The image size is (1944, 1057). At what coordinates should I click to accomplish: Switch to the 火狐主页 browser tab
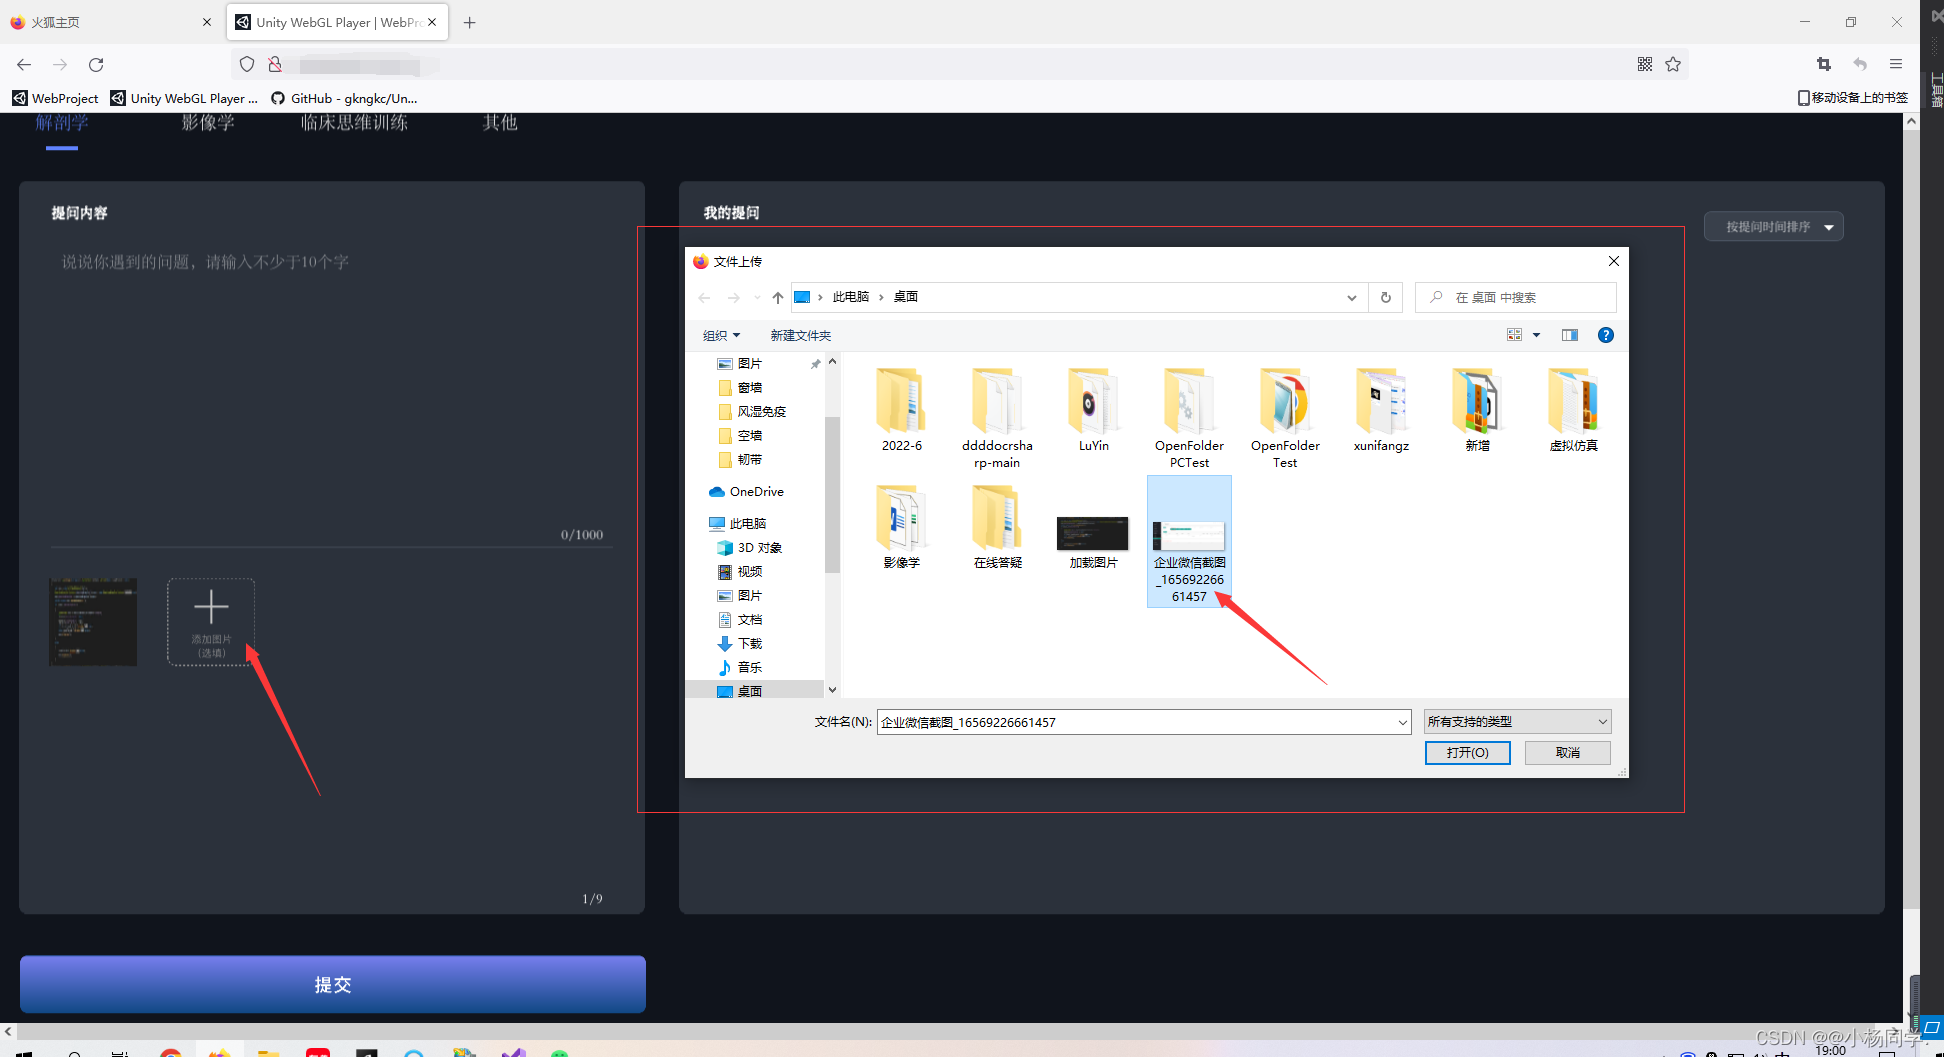[110, 22]
